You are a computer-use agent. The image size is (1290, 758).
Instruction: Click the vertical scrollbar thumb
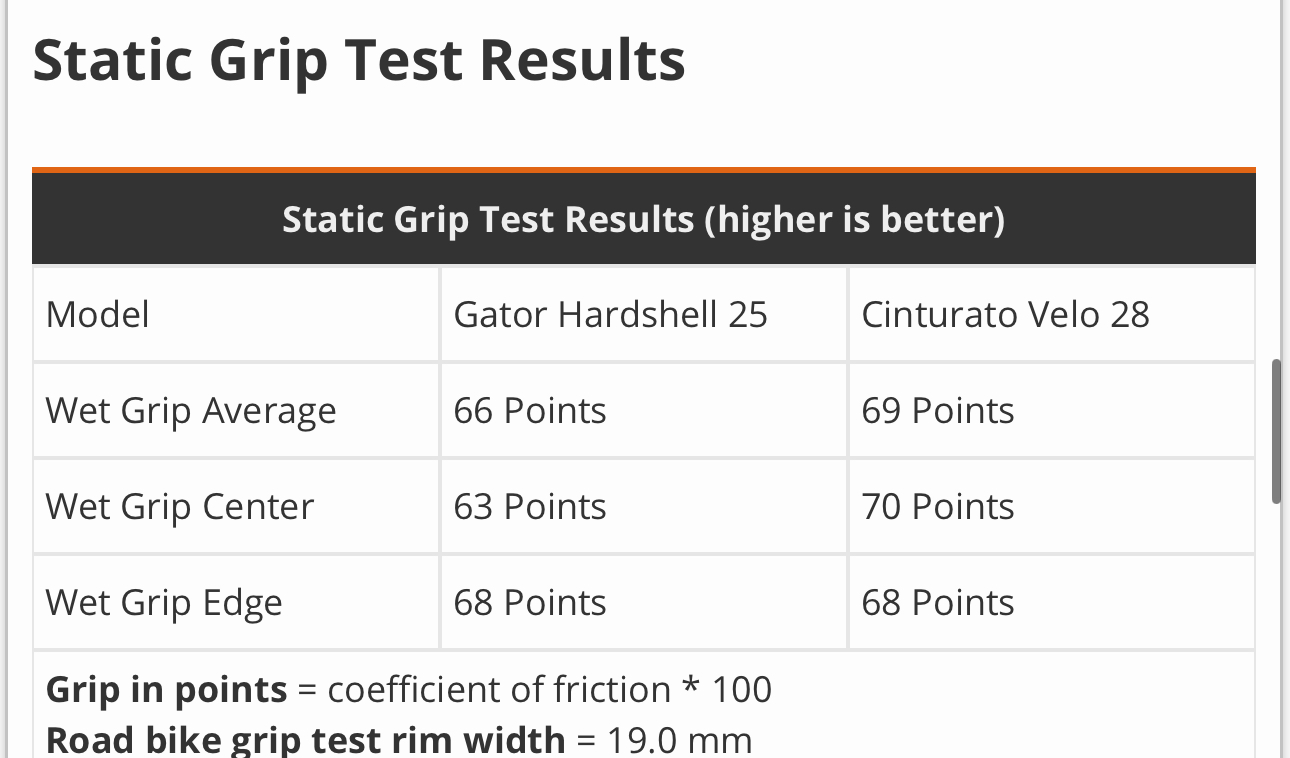coord(1276,432)
